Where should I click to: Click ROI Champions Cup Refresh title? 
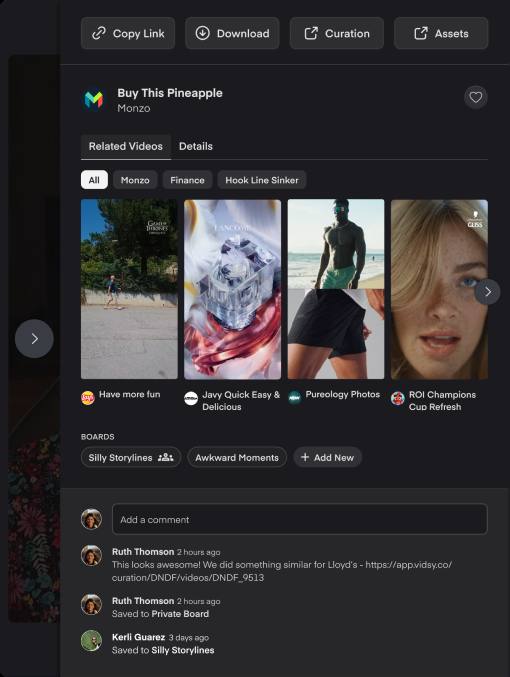442,401
